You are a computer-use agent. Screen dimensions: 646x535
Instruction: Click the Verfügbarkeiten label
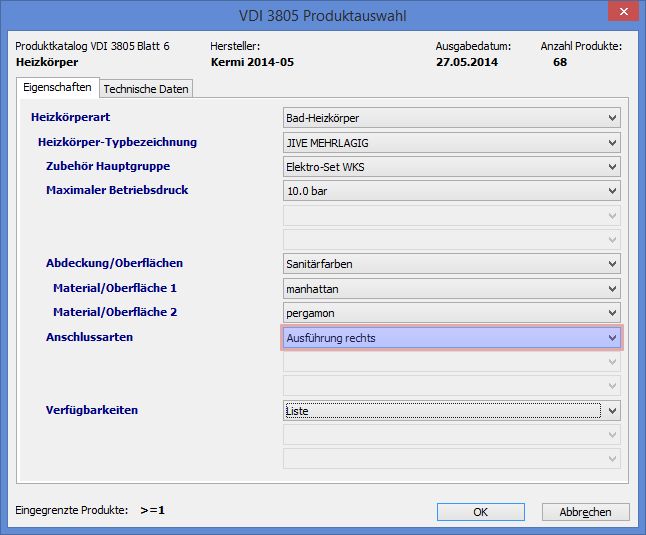92,410
